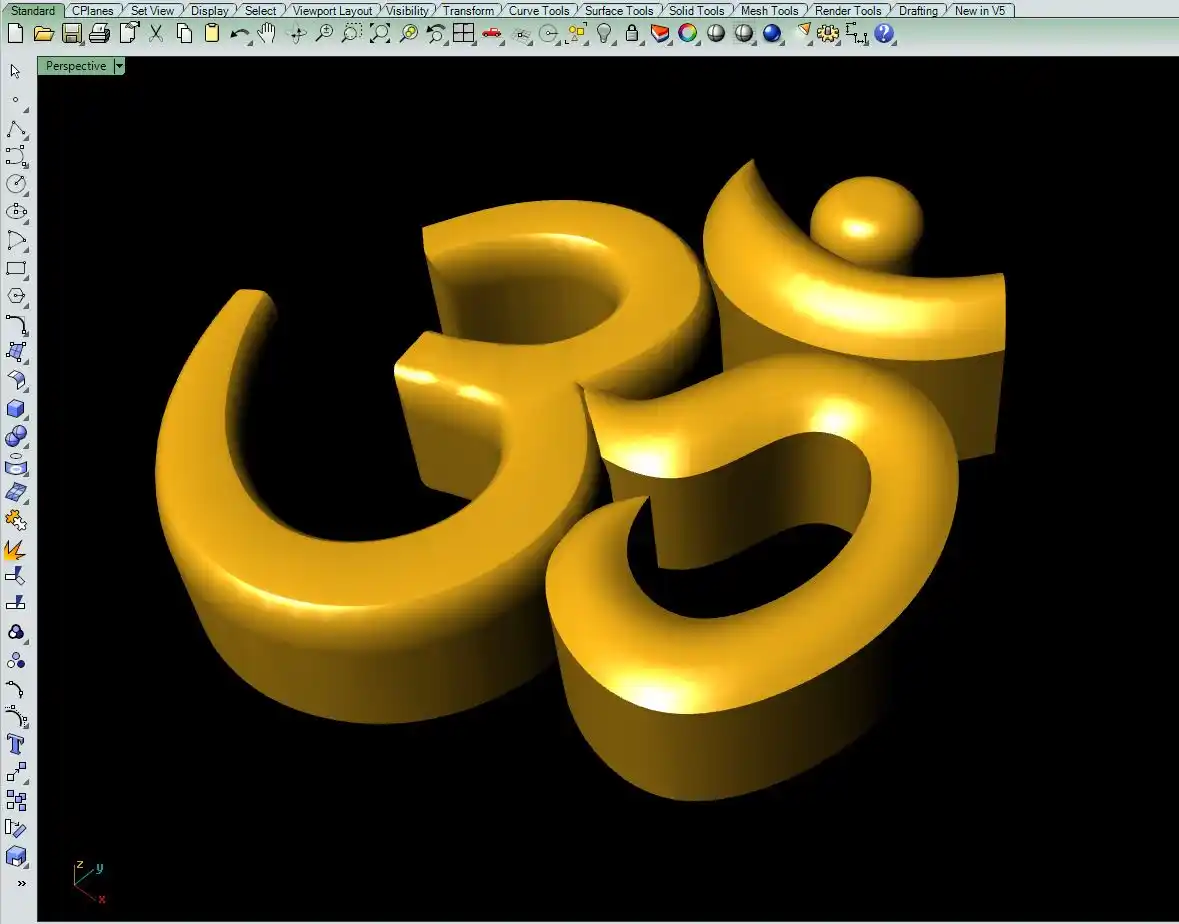Viewport: 1179px width, 924px height.
Task: Open the Perspective viewport dropdown arrow
Action: [x=119, y=66]
